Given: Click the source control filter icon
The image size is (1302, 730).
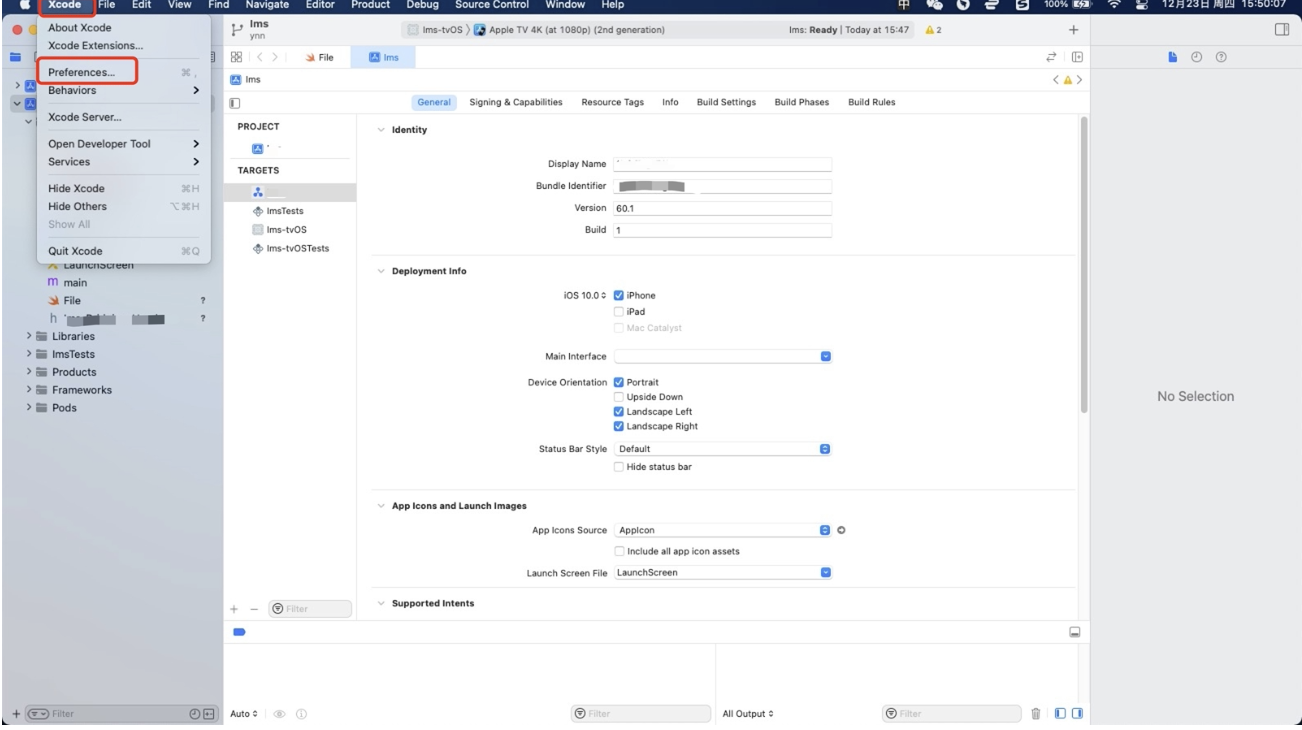Looking at the screenshot, I should (210, 713).
